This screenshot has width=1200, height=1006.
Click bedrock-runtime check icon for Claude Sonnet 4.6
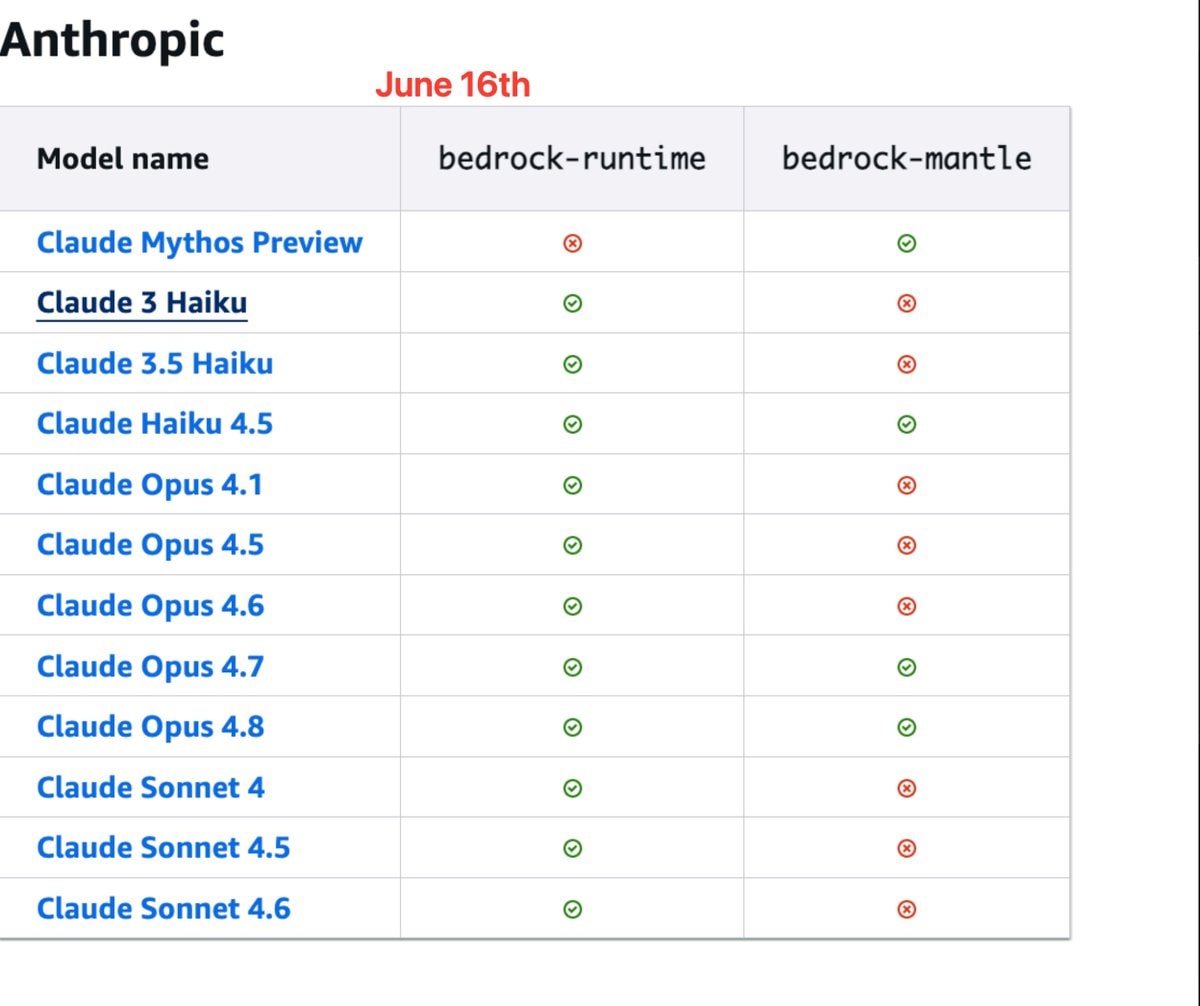pos(572,909)
